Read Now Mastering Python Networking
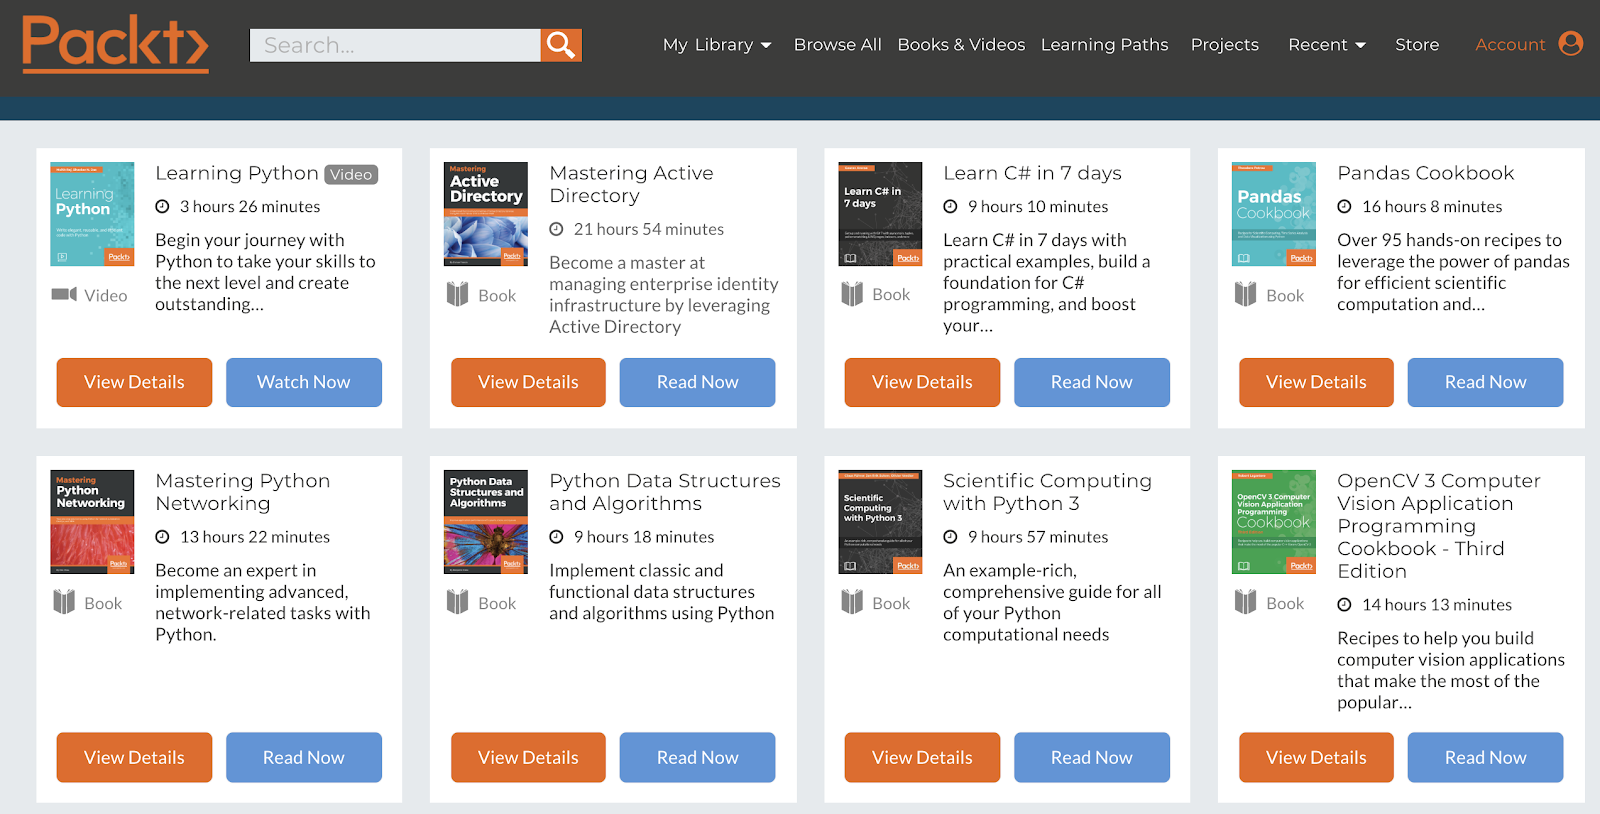This screenshot has width=1600, height=814. click(304, 757)
